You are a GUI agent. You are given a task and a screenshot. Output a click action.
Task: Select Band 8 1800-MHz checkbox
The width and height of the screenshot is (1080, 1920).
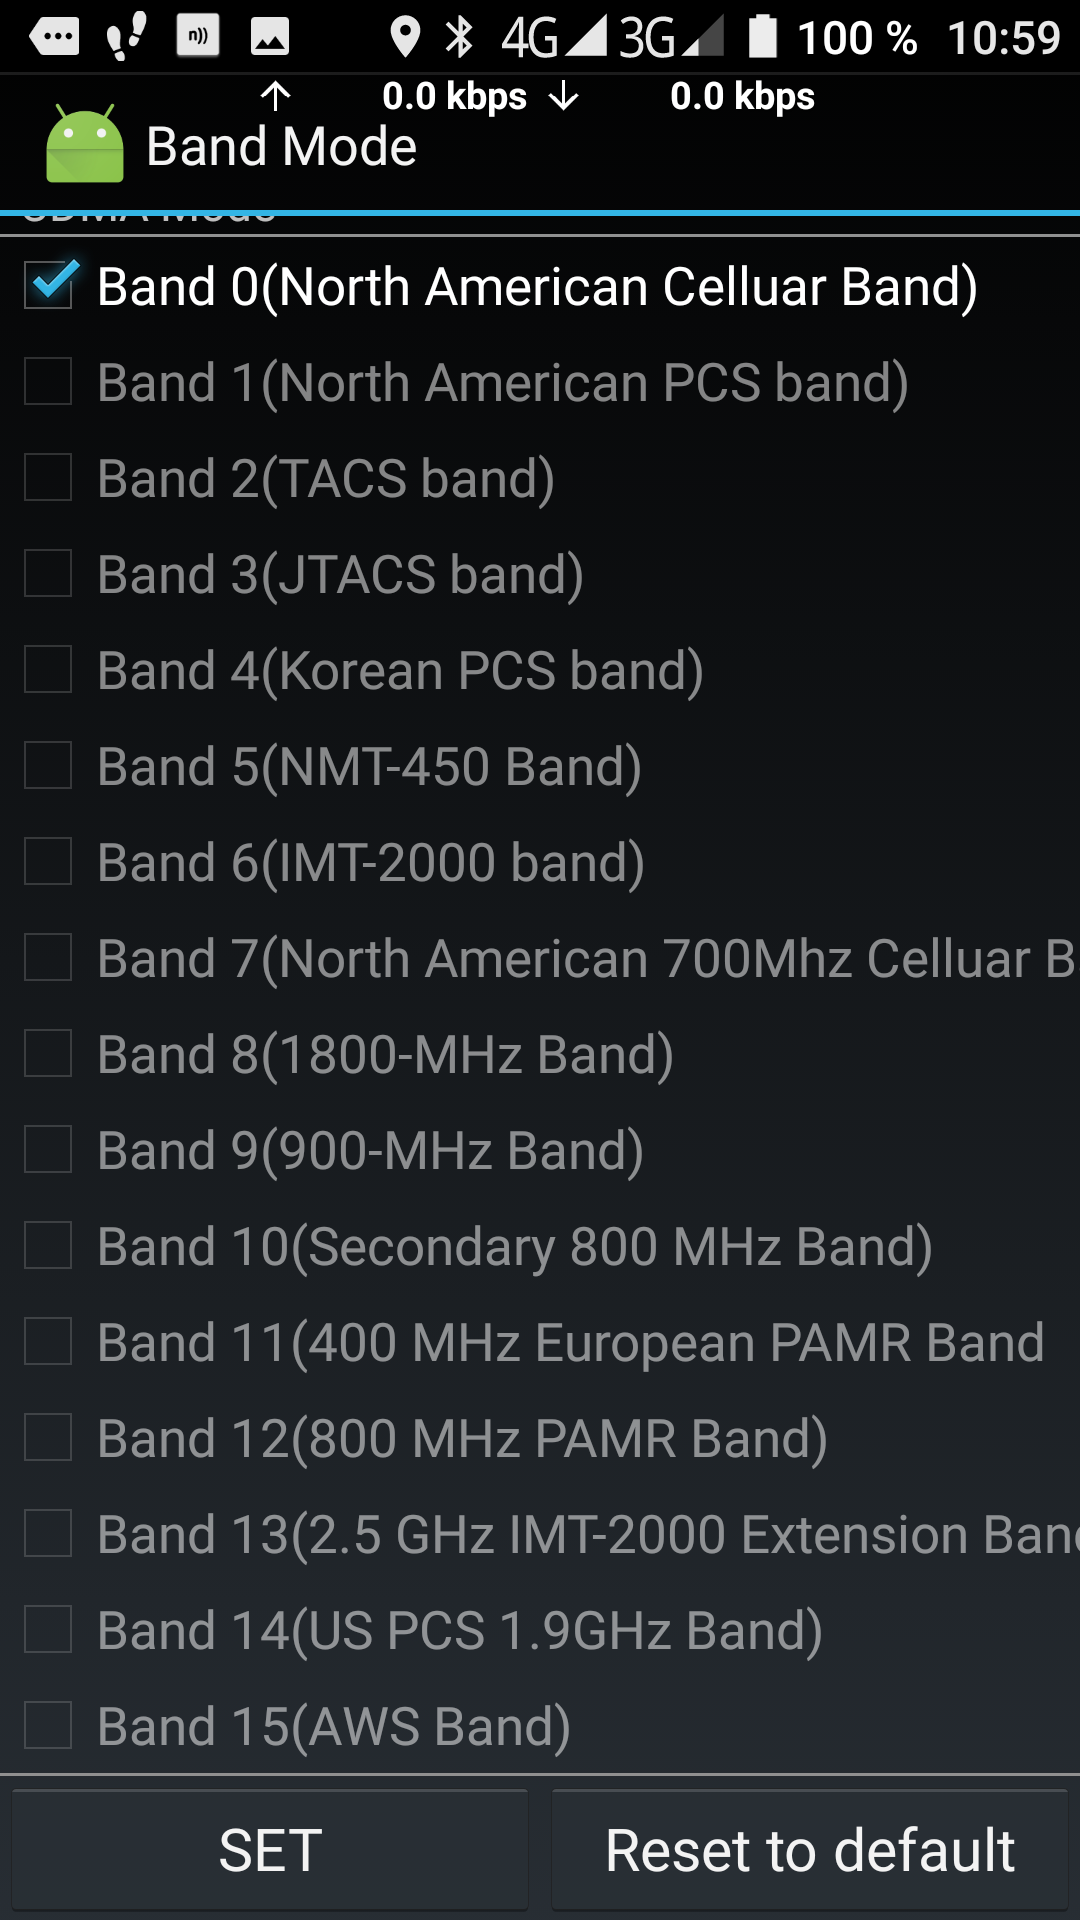tap(49, 1054)
